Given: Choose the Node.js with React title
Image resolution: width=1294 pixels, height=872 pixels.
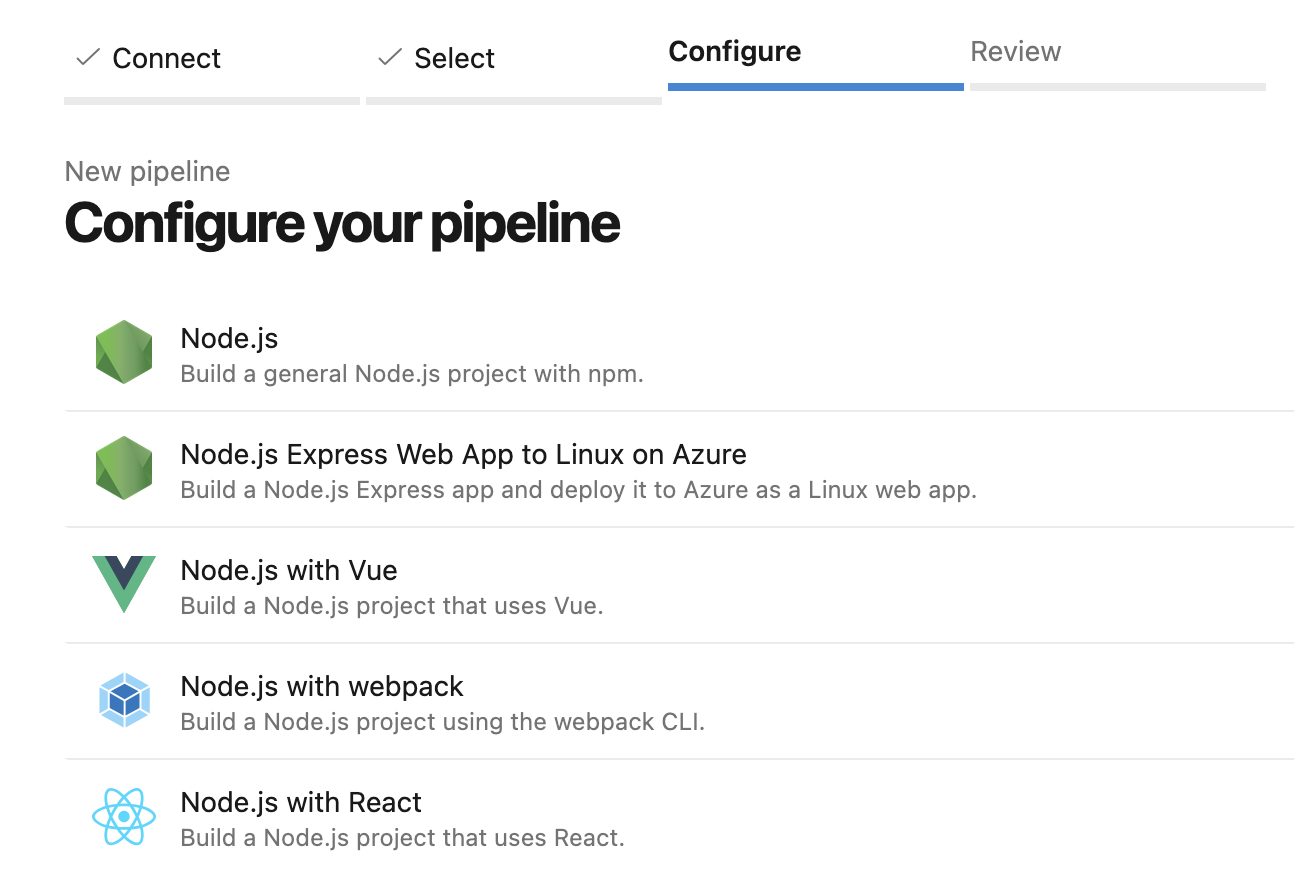Looking at the screenshot, I should click(x=301, y=803).
